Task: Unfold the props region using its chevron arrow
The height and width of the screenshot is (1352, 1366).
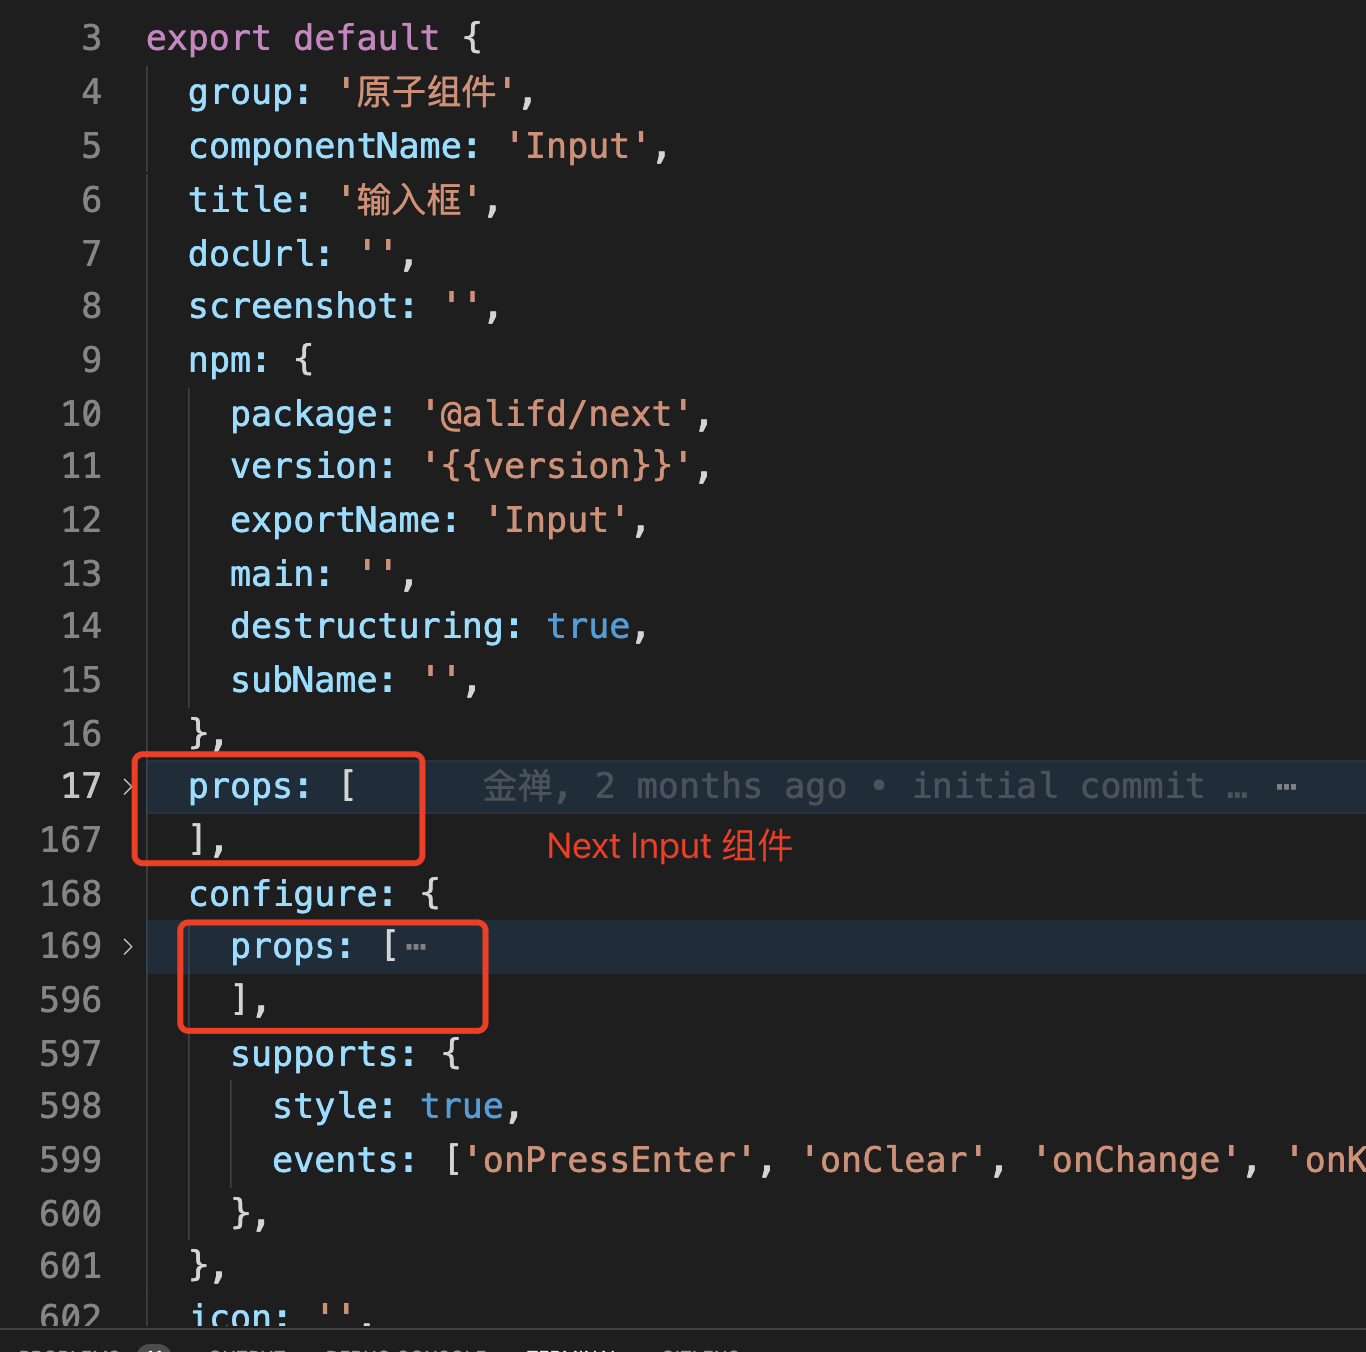Action: (128, 786)
